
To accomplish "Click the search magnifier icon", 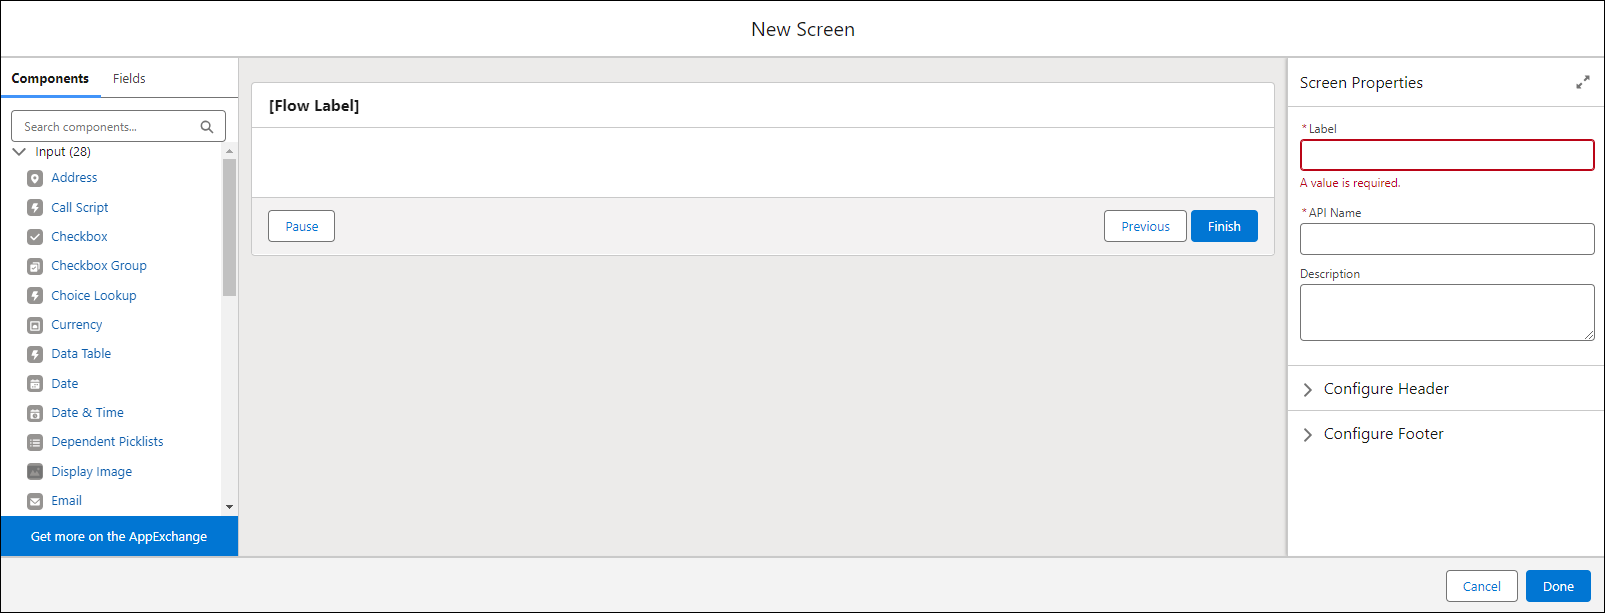I will [207, 127].
